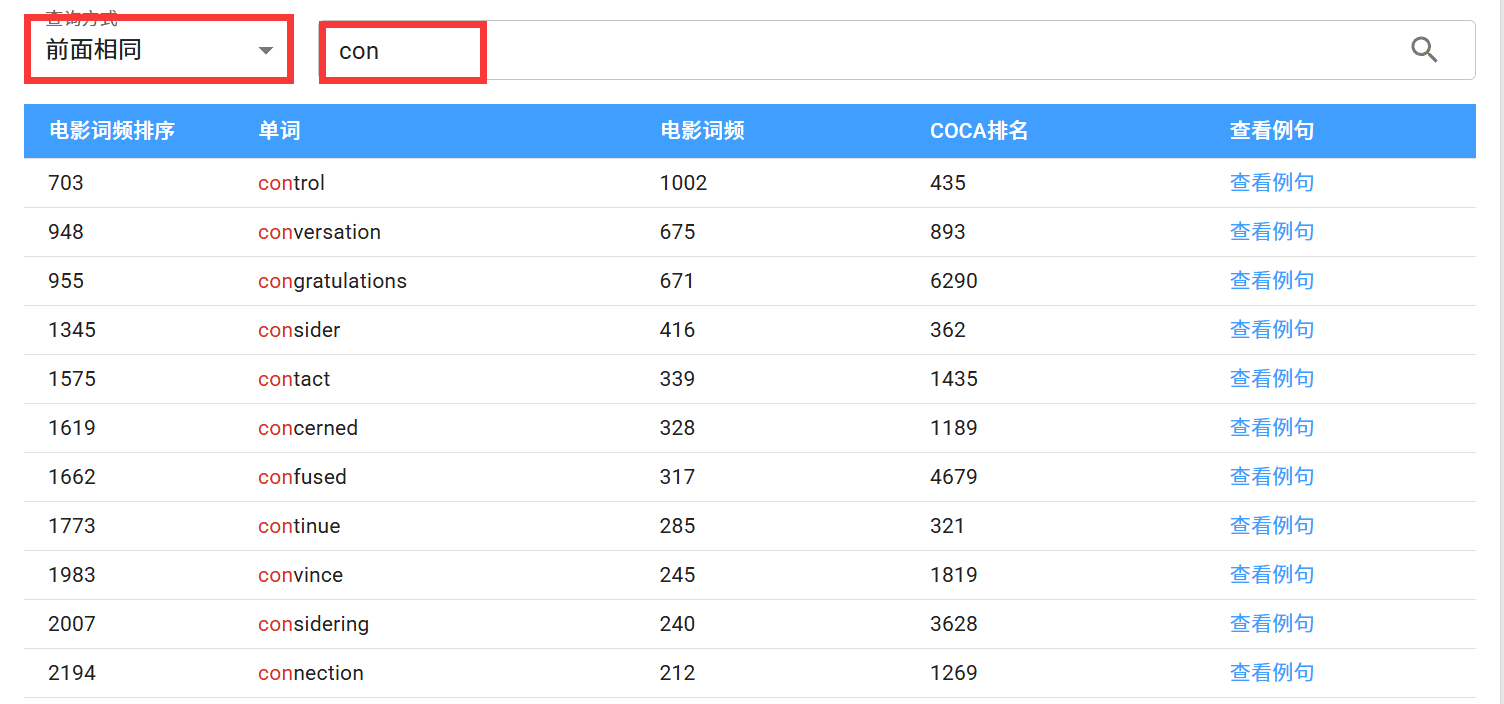Screen dimensions: 1504x704
Task: Click the 电影词频排序 column header
Action: click(x=112, y=131)
